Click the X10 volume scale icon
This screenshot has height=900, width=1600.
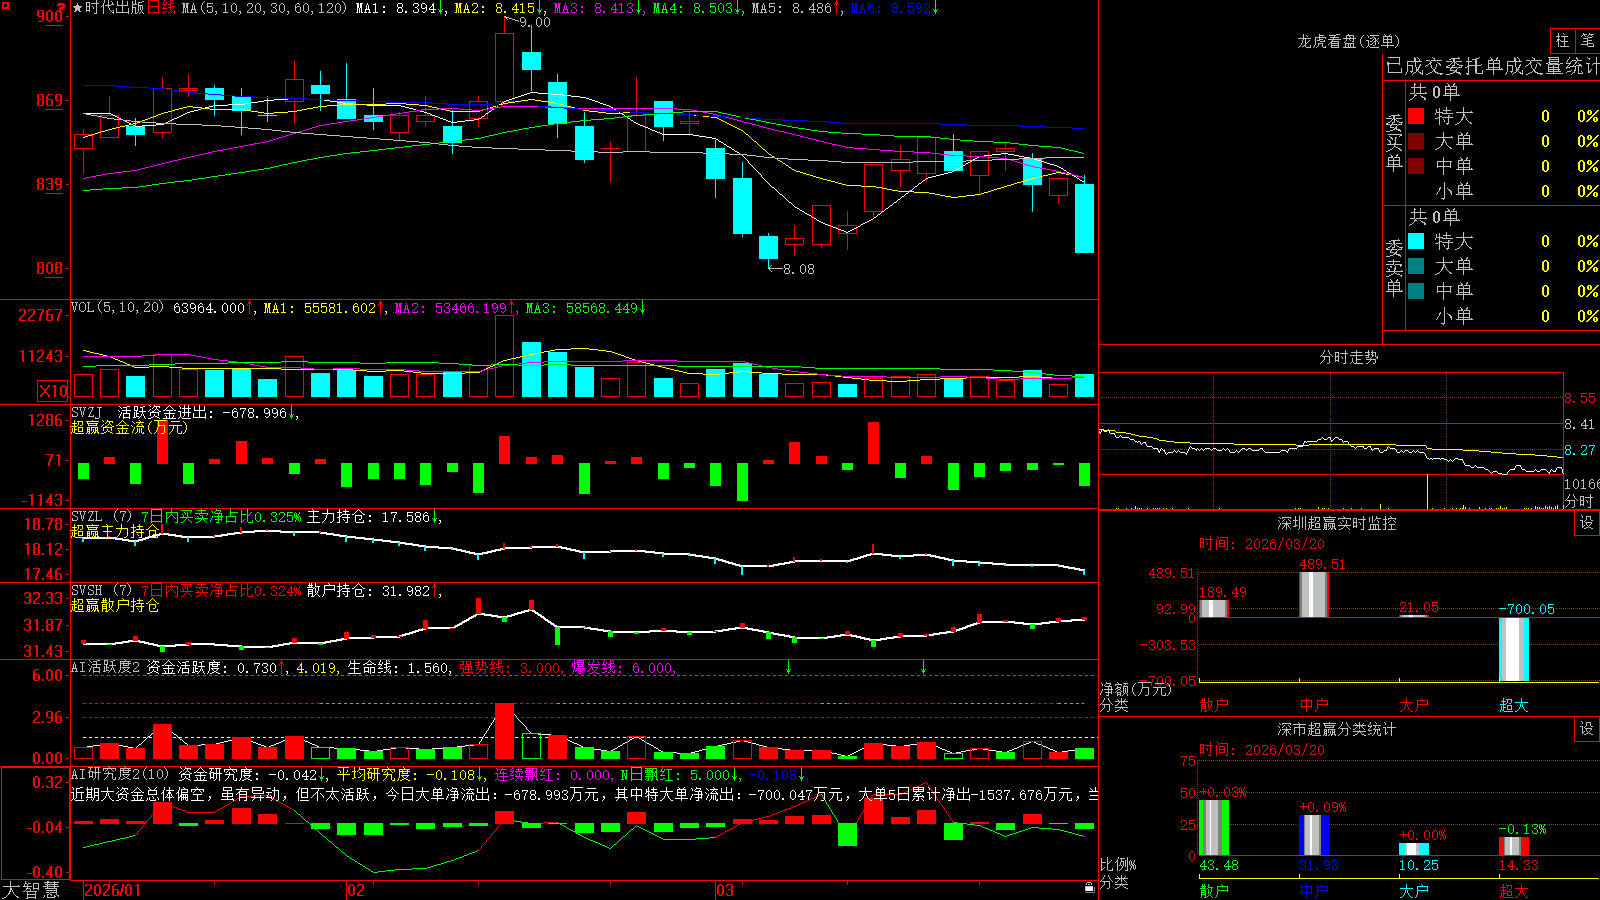53,391
